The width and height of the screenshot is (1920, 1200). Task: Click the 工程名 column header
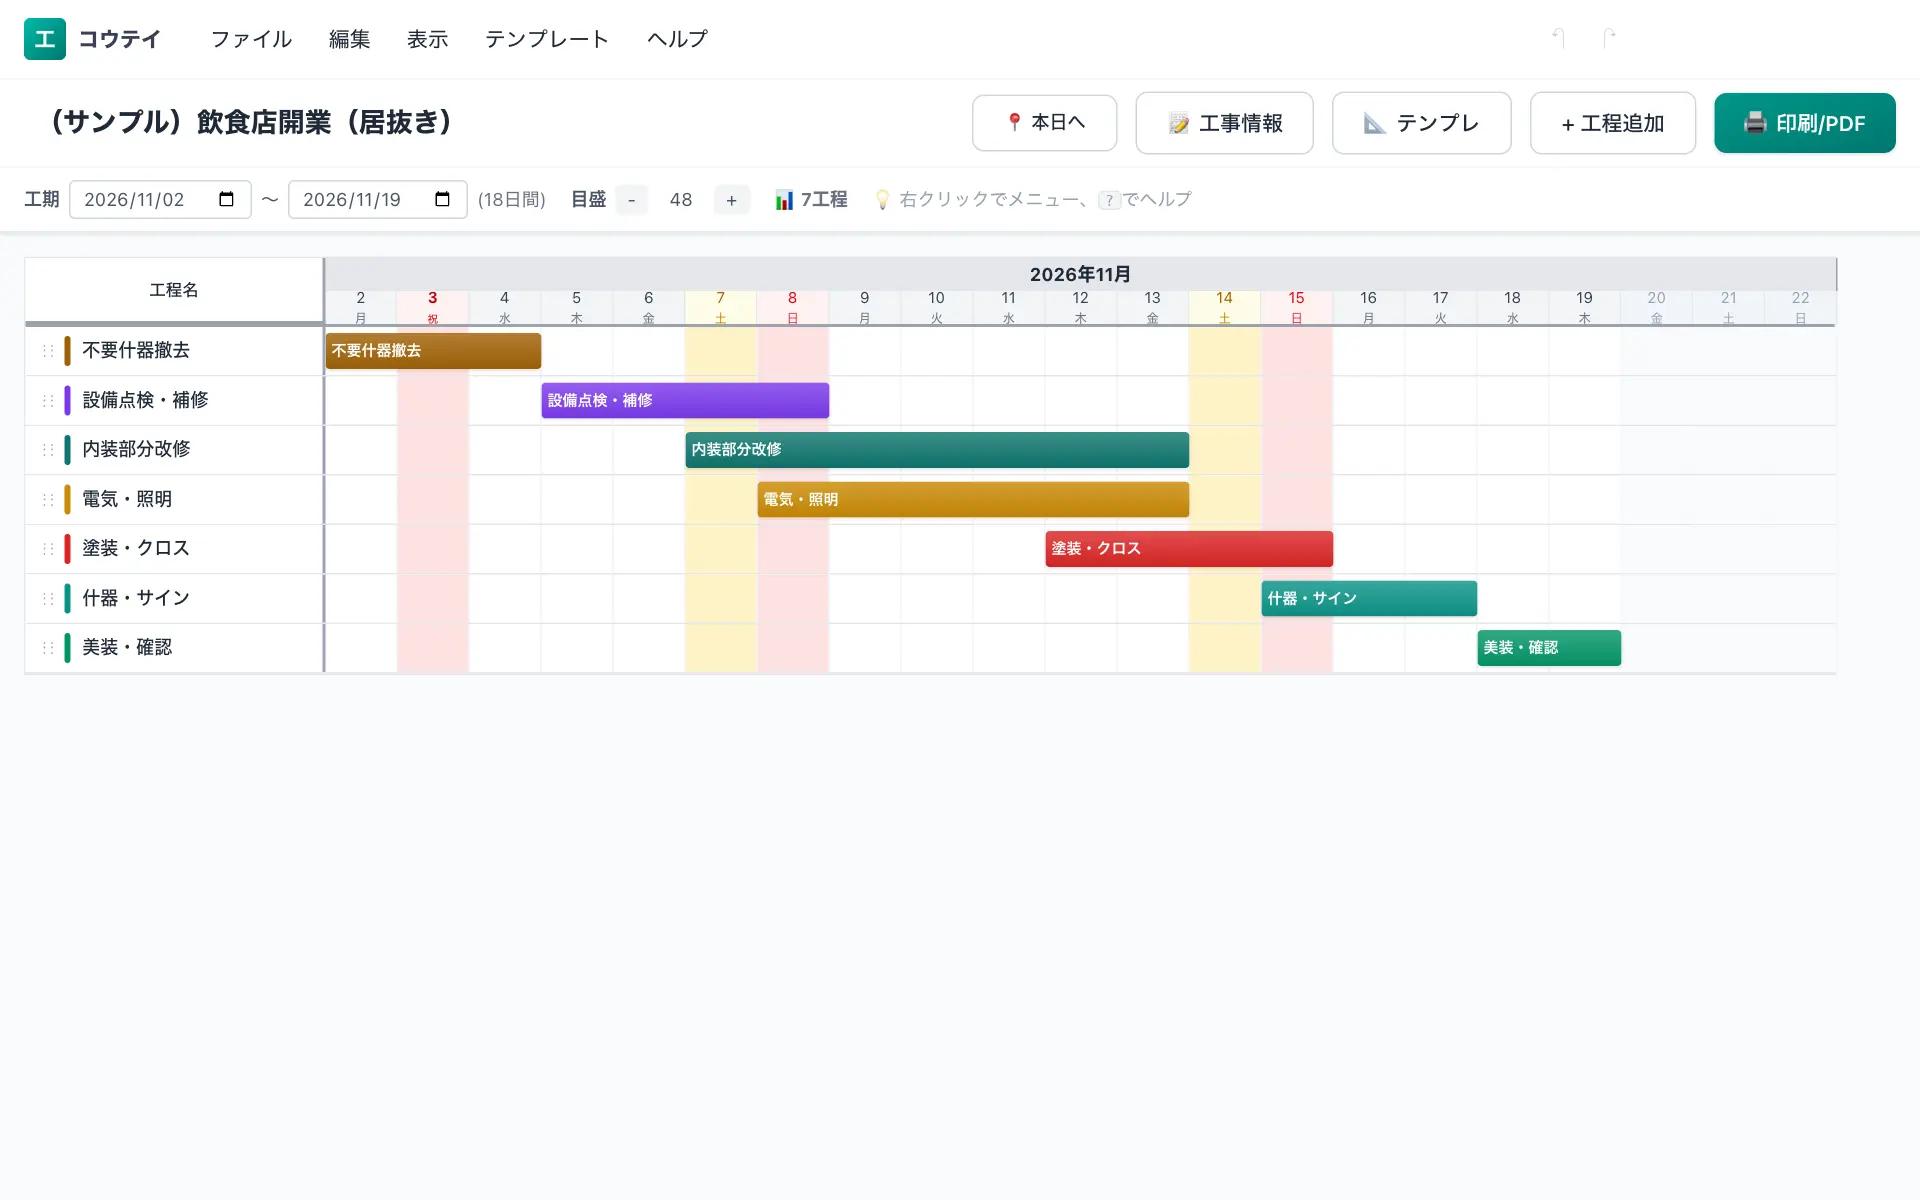coord(174,290)
